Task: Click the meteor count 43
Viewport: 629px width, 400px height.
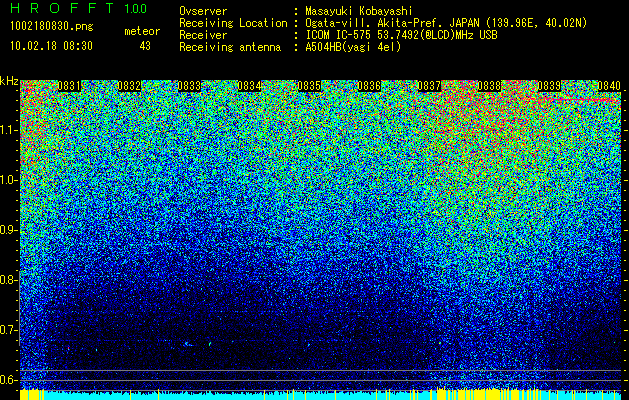Action: point(145,46)
